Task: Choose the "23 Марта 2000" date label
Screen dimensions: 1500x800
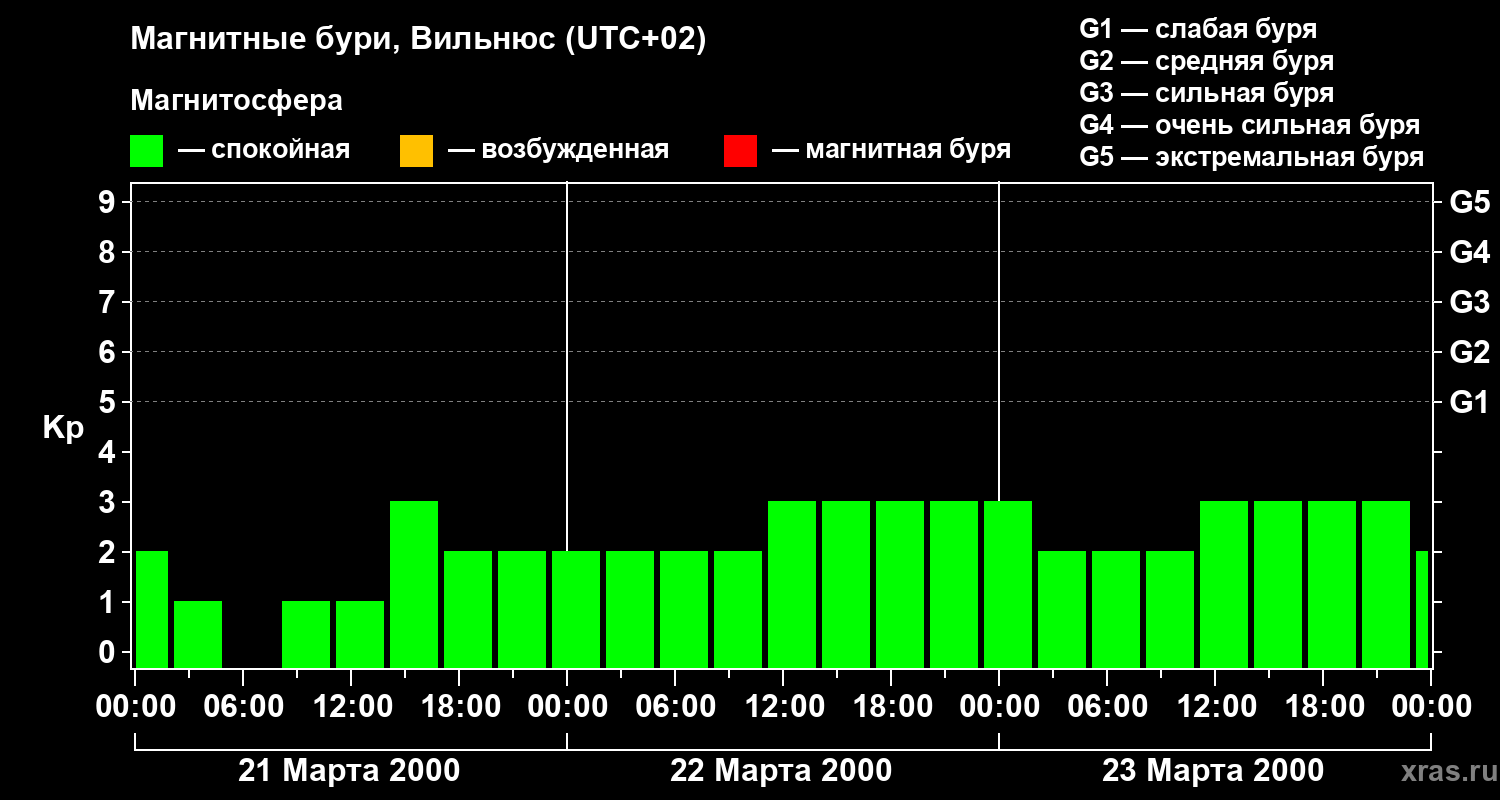Action: point(1213,771)
